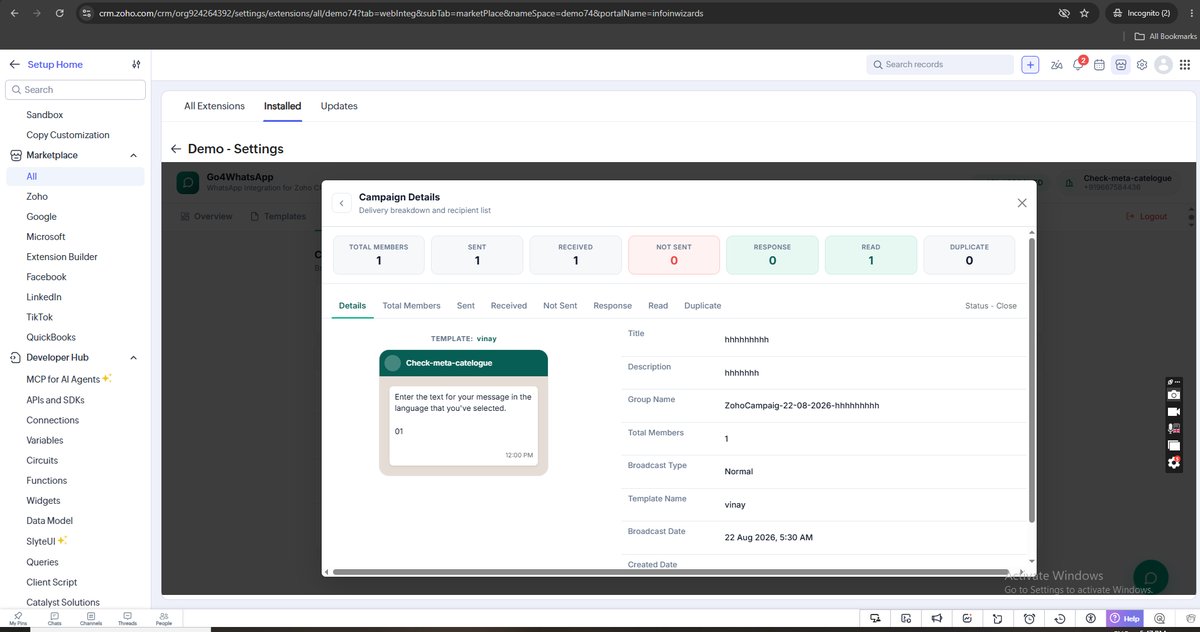1200x632 pixels.
Task: Open the Read tab in dialog
Action: point(658,306)
